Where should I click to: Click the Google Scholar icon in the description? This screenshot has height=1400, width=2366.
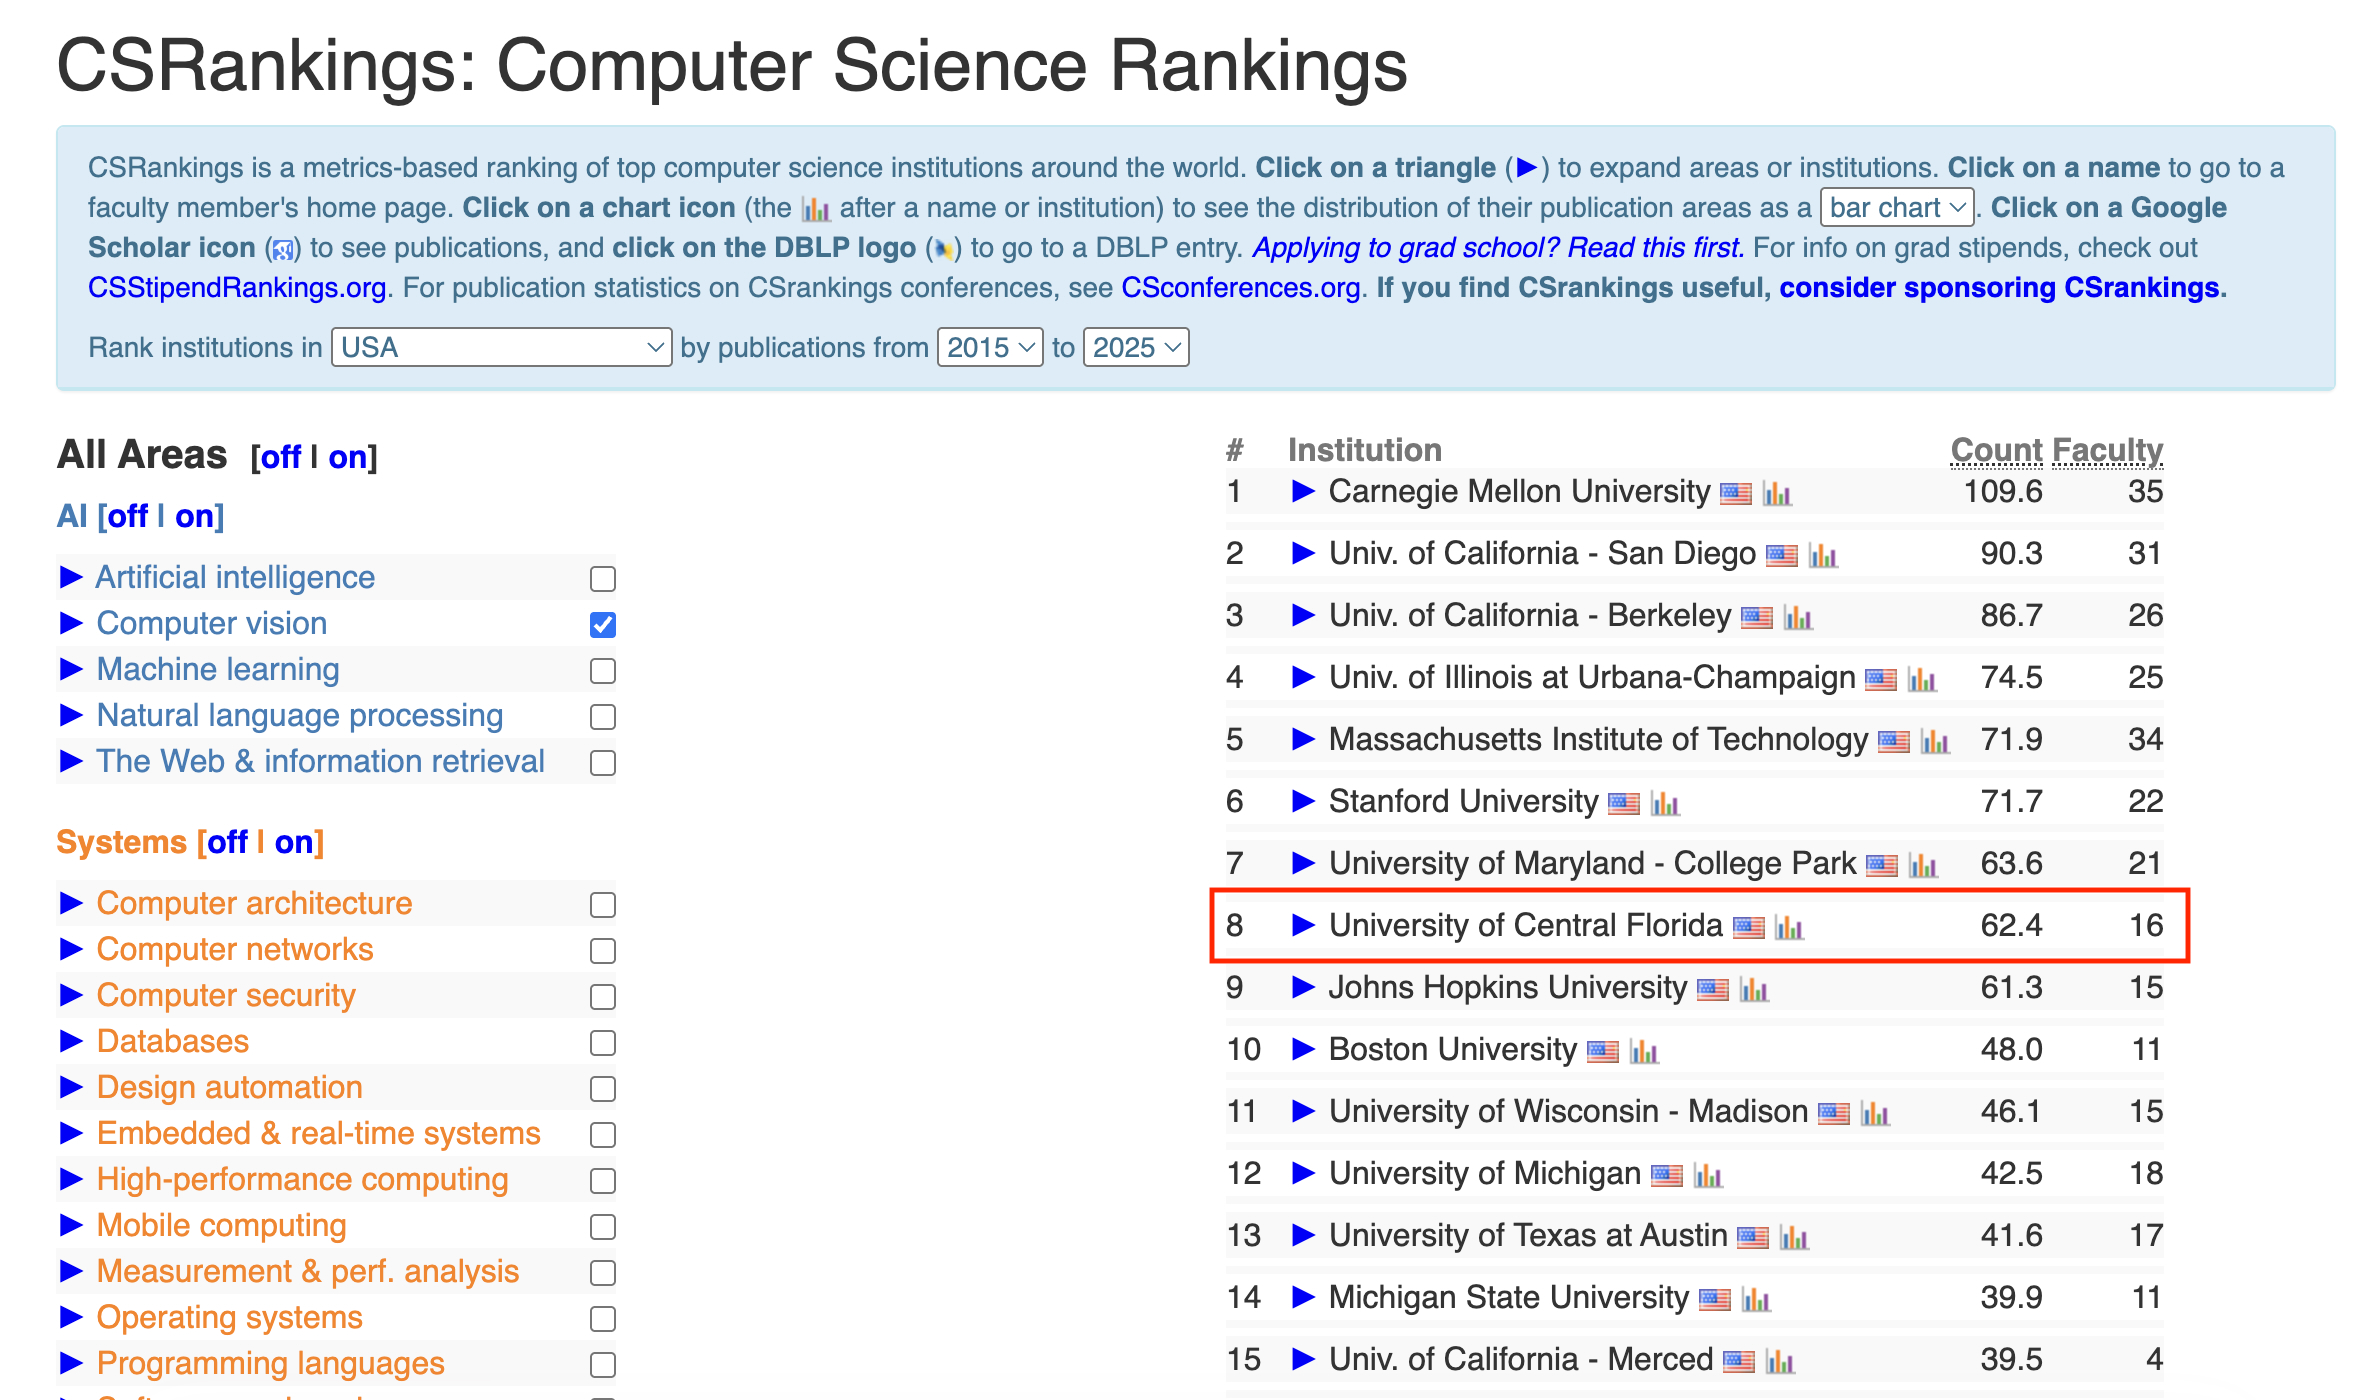[x=283, y=249]
